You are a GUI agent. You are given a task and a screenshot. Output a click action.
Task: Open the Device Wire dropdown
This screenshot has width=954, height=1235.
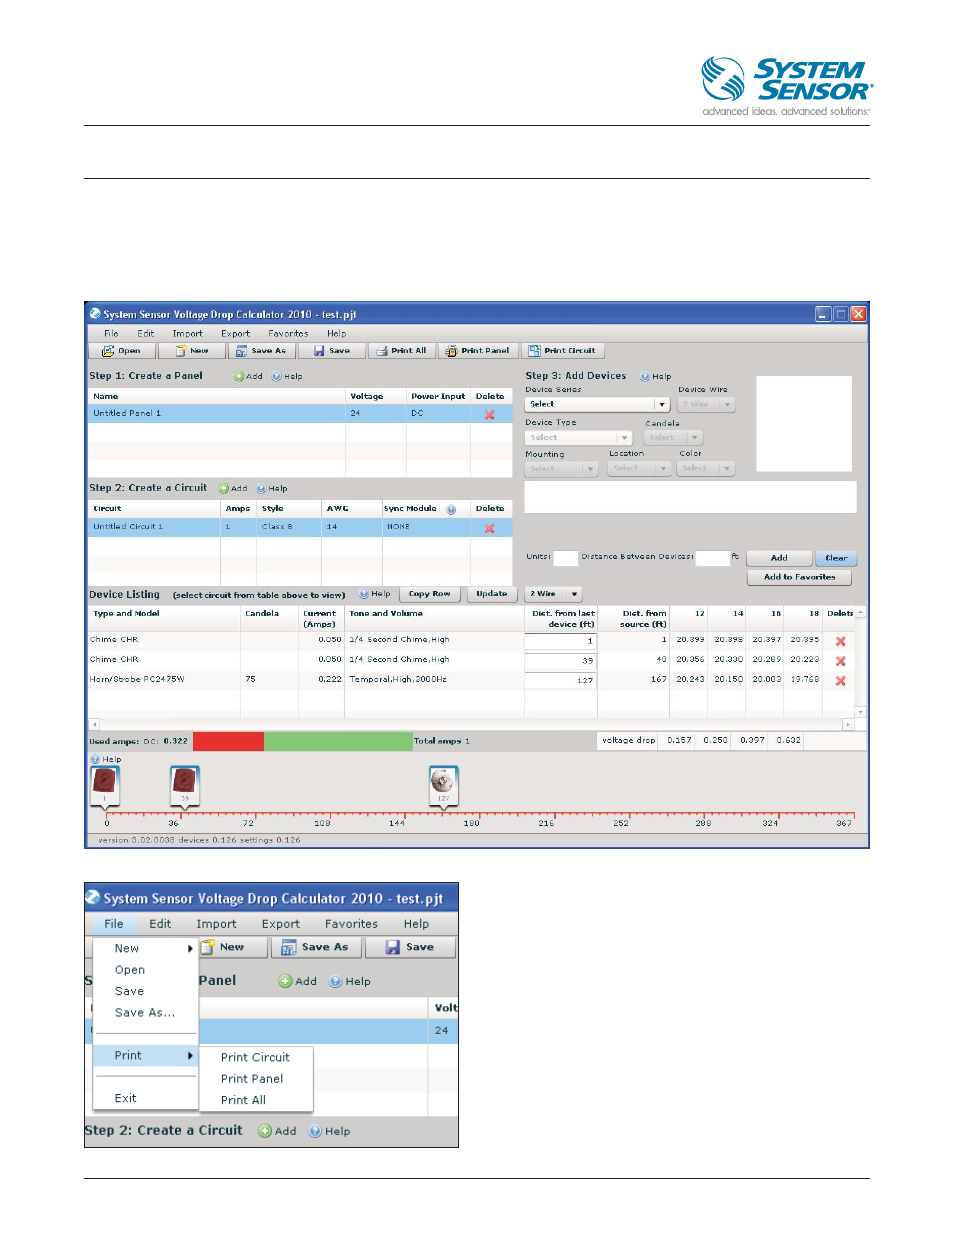(706, 405)
